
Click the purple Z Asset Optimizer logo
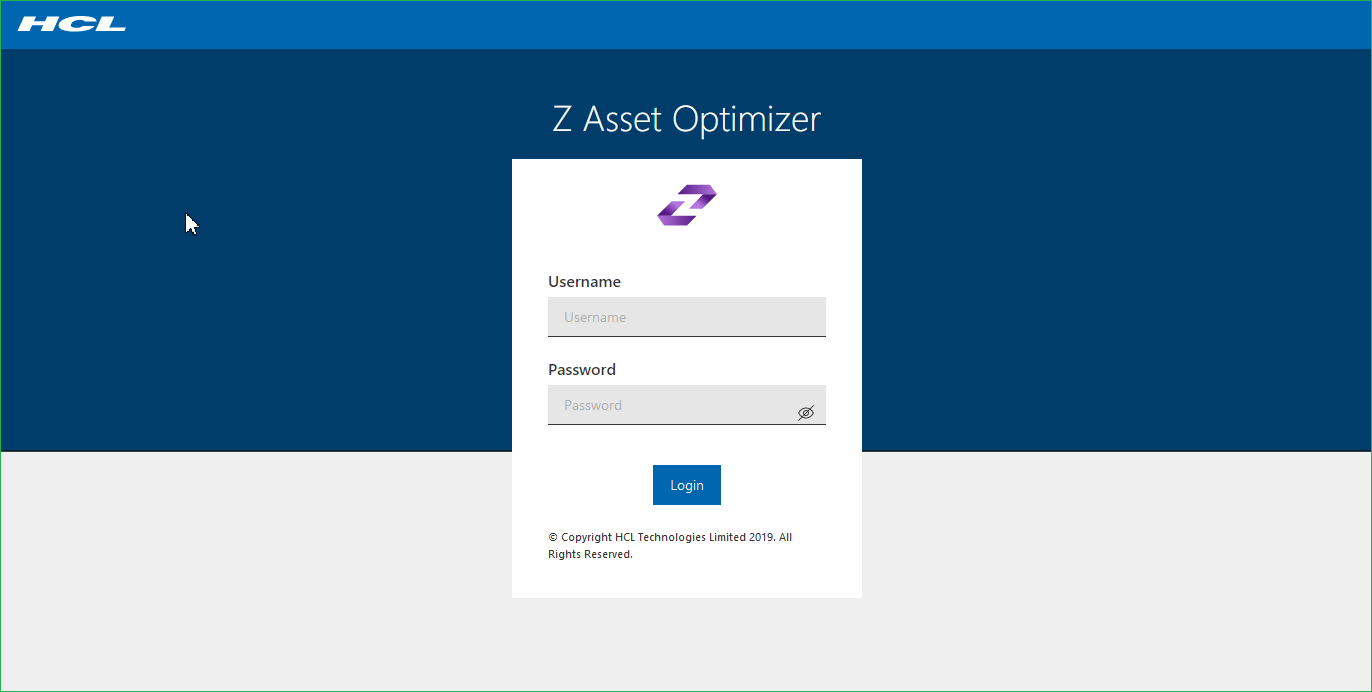687,205
